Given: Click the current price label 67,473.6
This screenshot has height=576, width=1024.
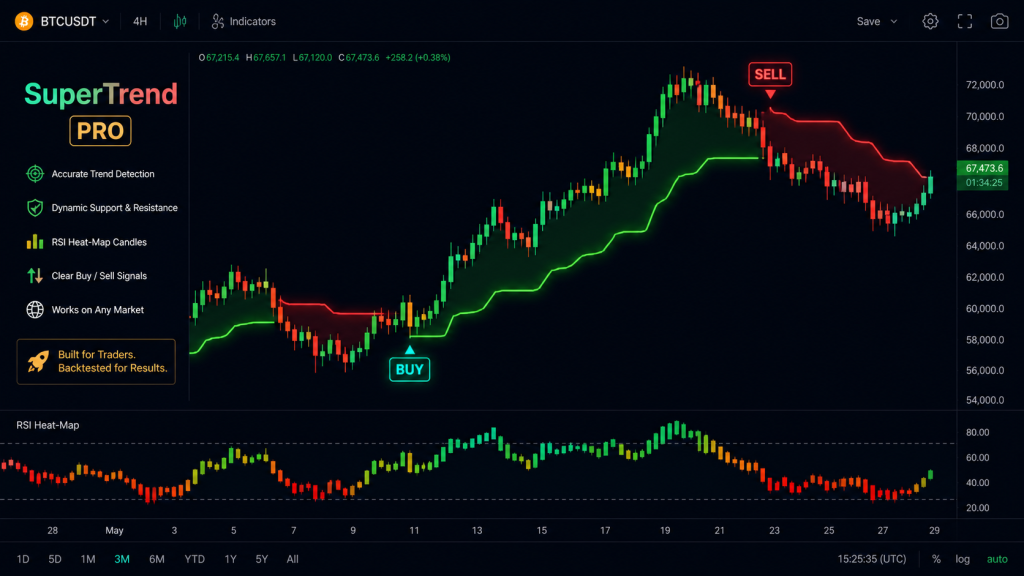Looking at the screenshot, I should (984, 168).
